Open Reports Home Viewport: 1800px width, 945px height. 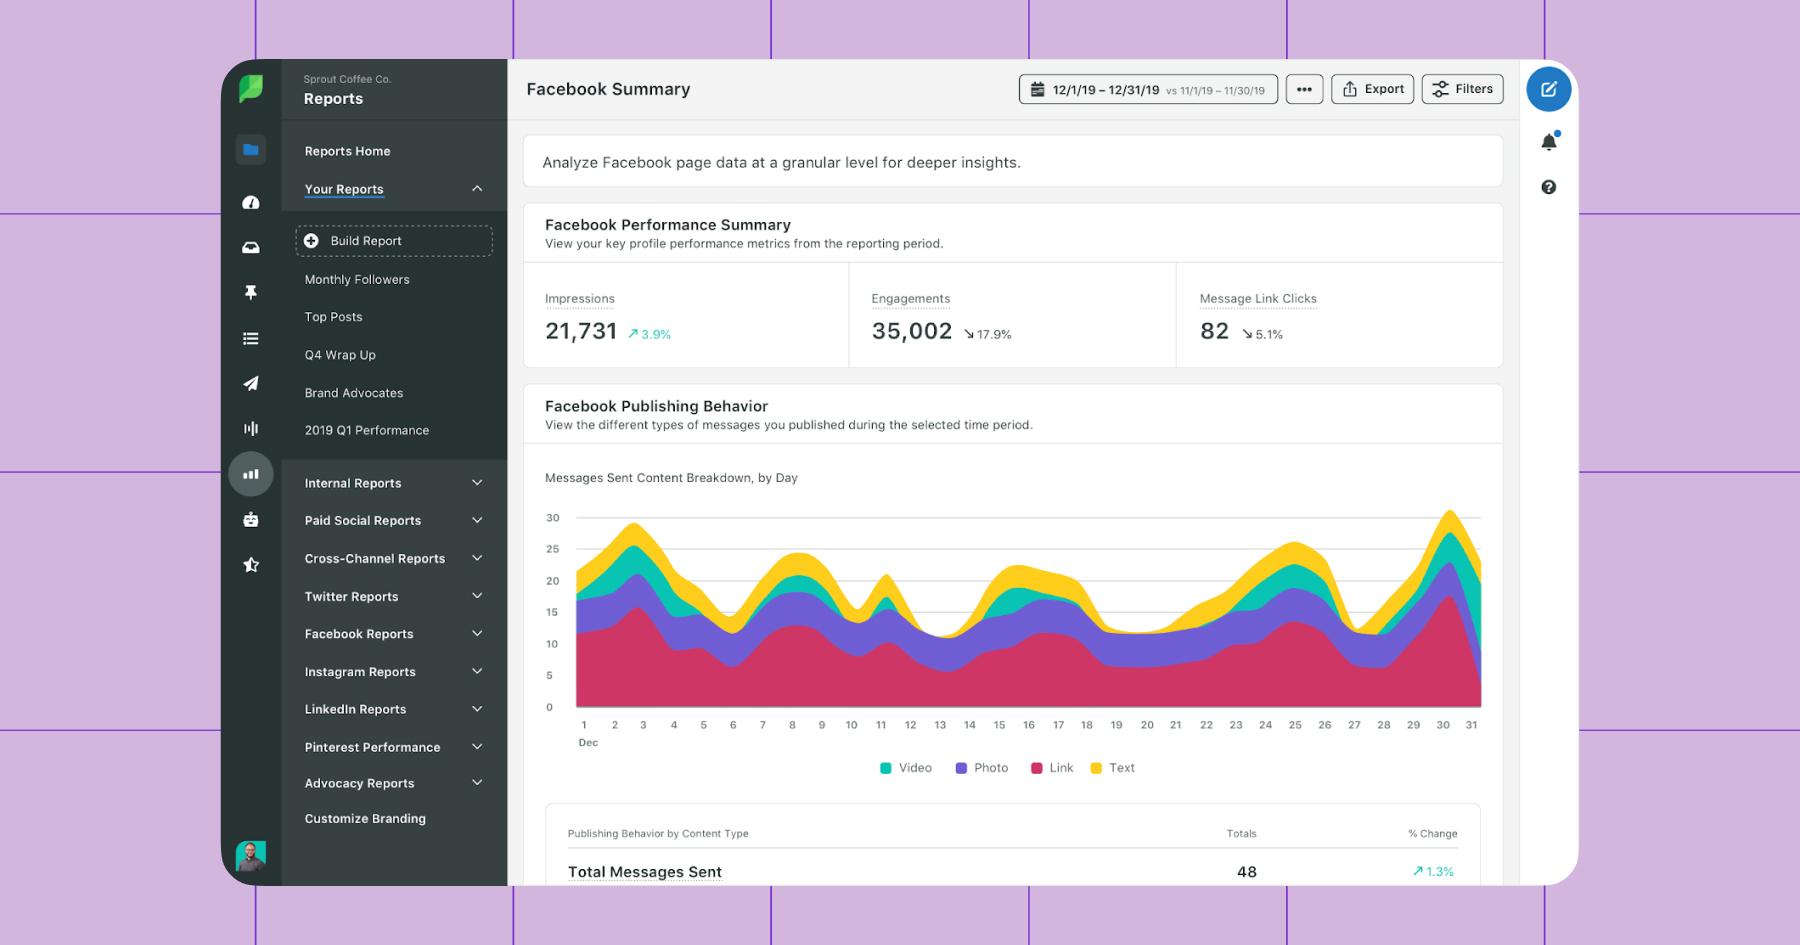coord(347,151)
